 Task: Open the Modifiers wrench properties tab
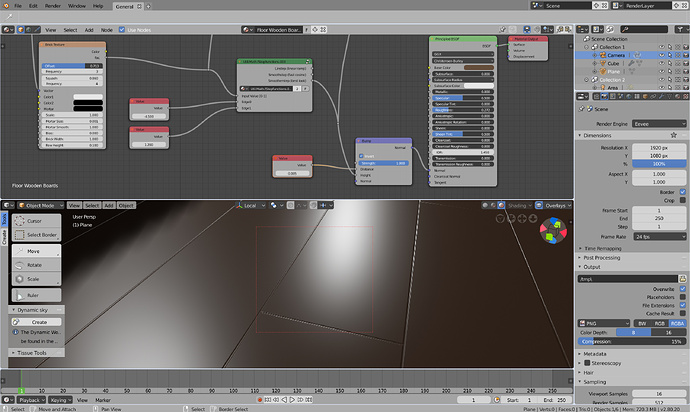click(x=661, y=96)
